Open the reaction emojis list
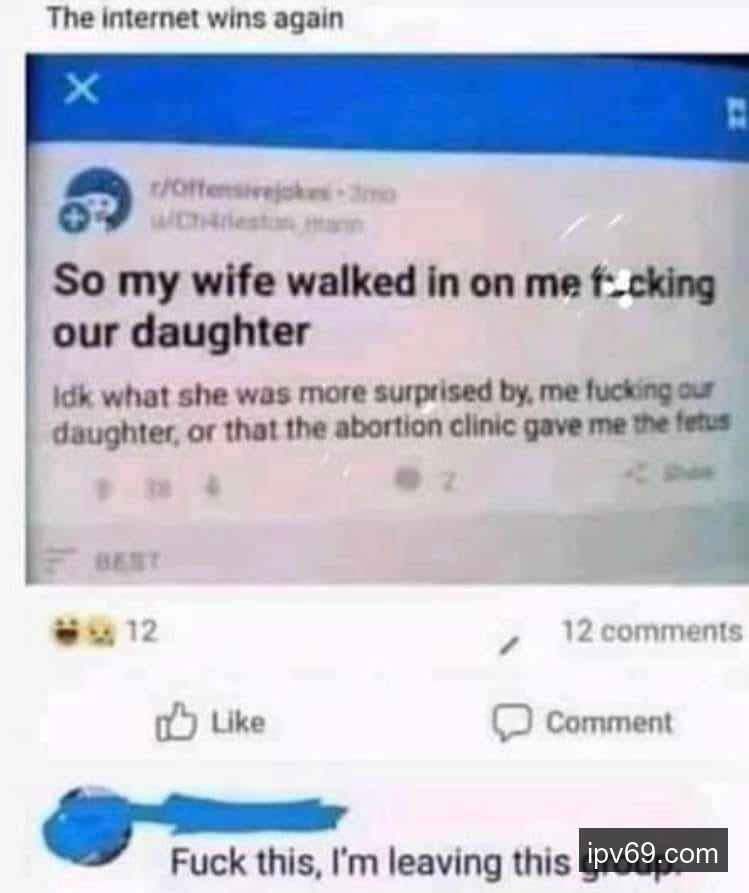Viewport: 749px width, 893px height. [x=84, y=632]
